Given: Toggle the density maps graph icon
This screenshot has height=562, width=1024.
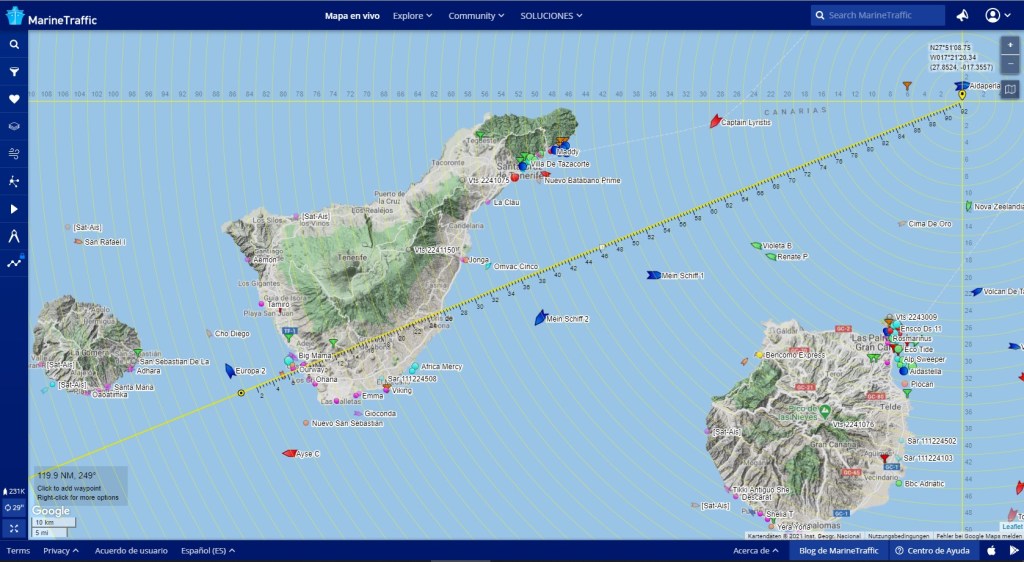Looking at the screenshot, I should coord(14,263).
